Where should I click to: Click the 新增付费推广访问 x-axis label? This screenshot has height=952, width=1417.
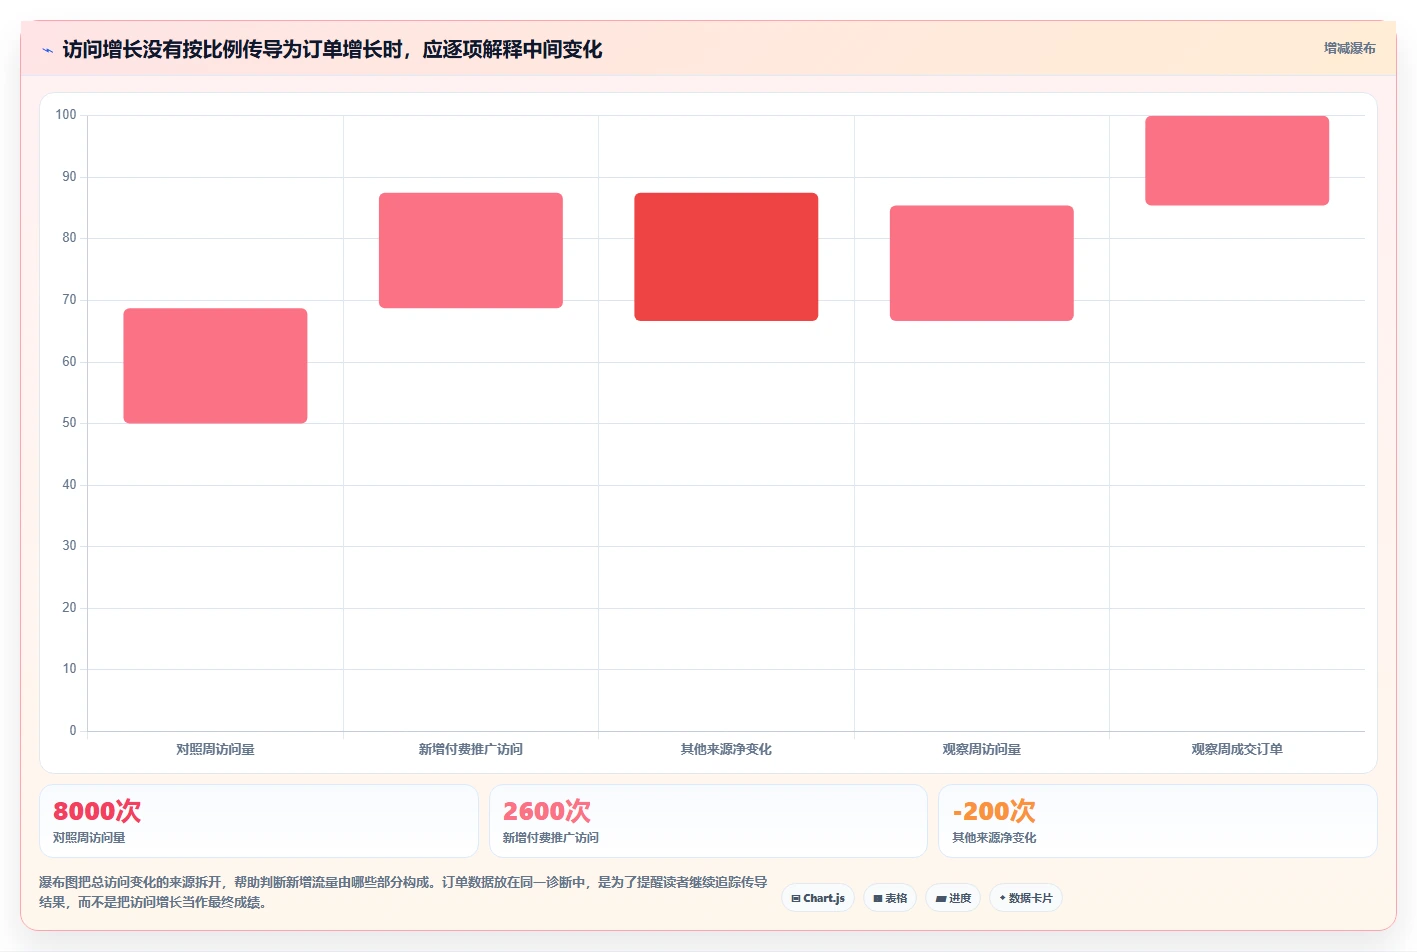[471, 749]
